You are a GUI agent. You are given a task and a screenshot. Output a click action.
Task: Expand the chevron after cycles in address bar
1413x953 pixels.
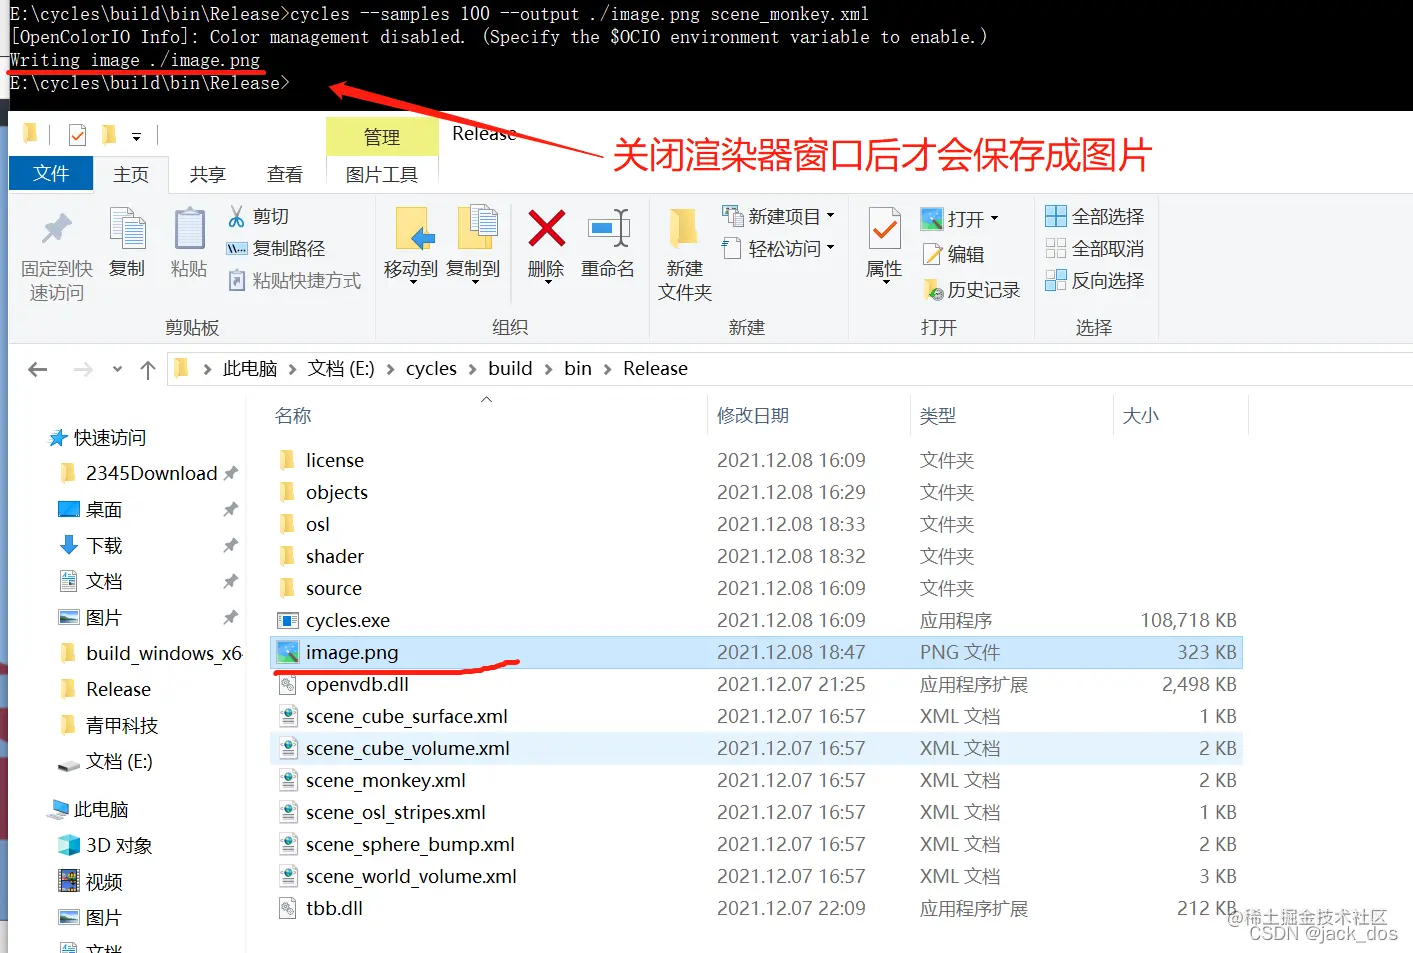coord(472,369)
